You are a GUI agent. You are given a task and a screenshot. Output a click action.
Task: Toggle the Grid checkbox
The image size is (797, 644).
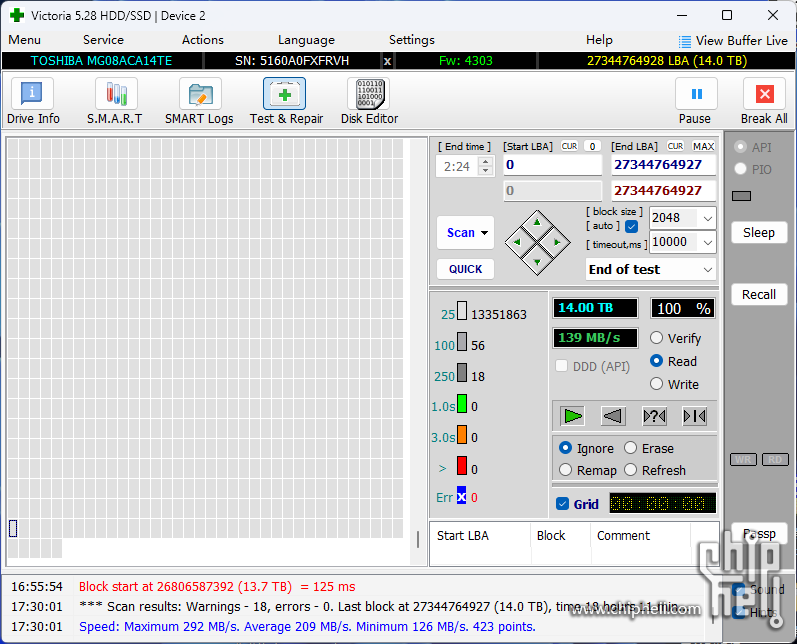click(562, 504)
